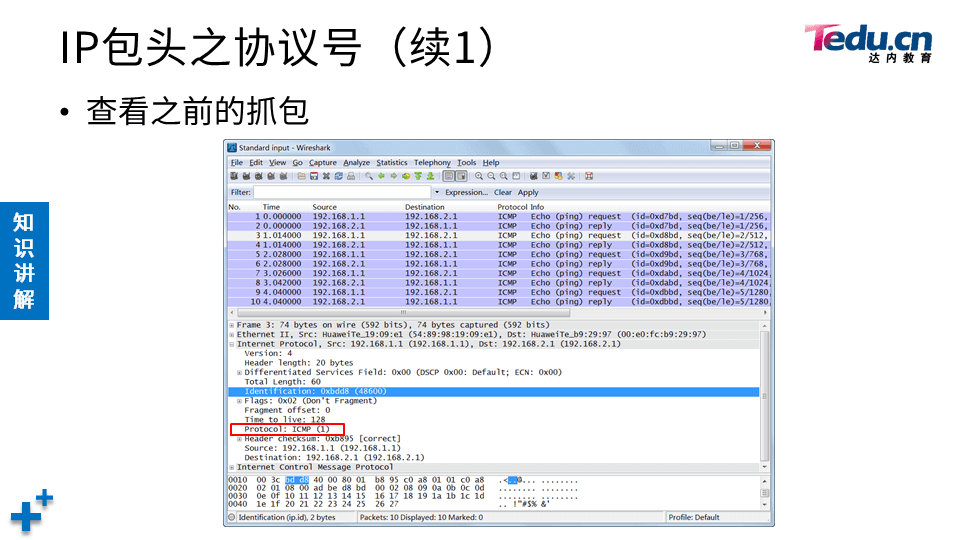Select the Identification: 0xbdd8 line
This screenshot has height=540, width=960.
click(493, 391)
